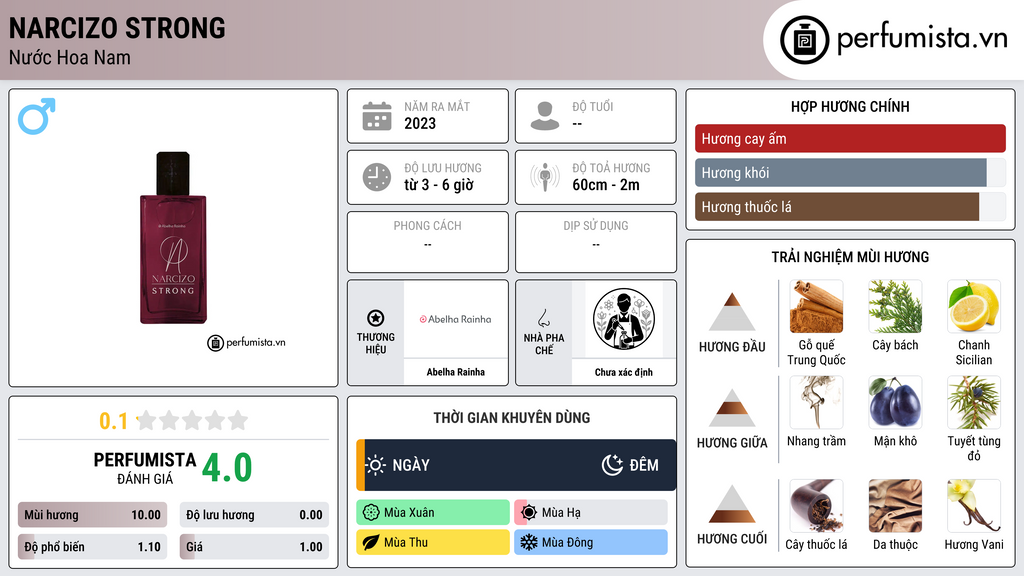Click the Mùa Hạ season bar
Image resolution: width=1024 pixels, height=576 pixels.
coord(591,513)
